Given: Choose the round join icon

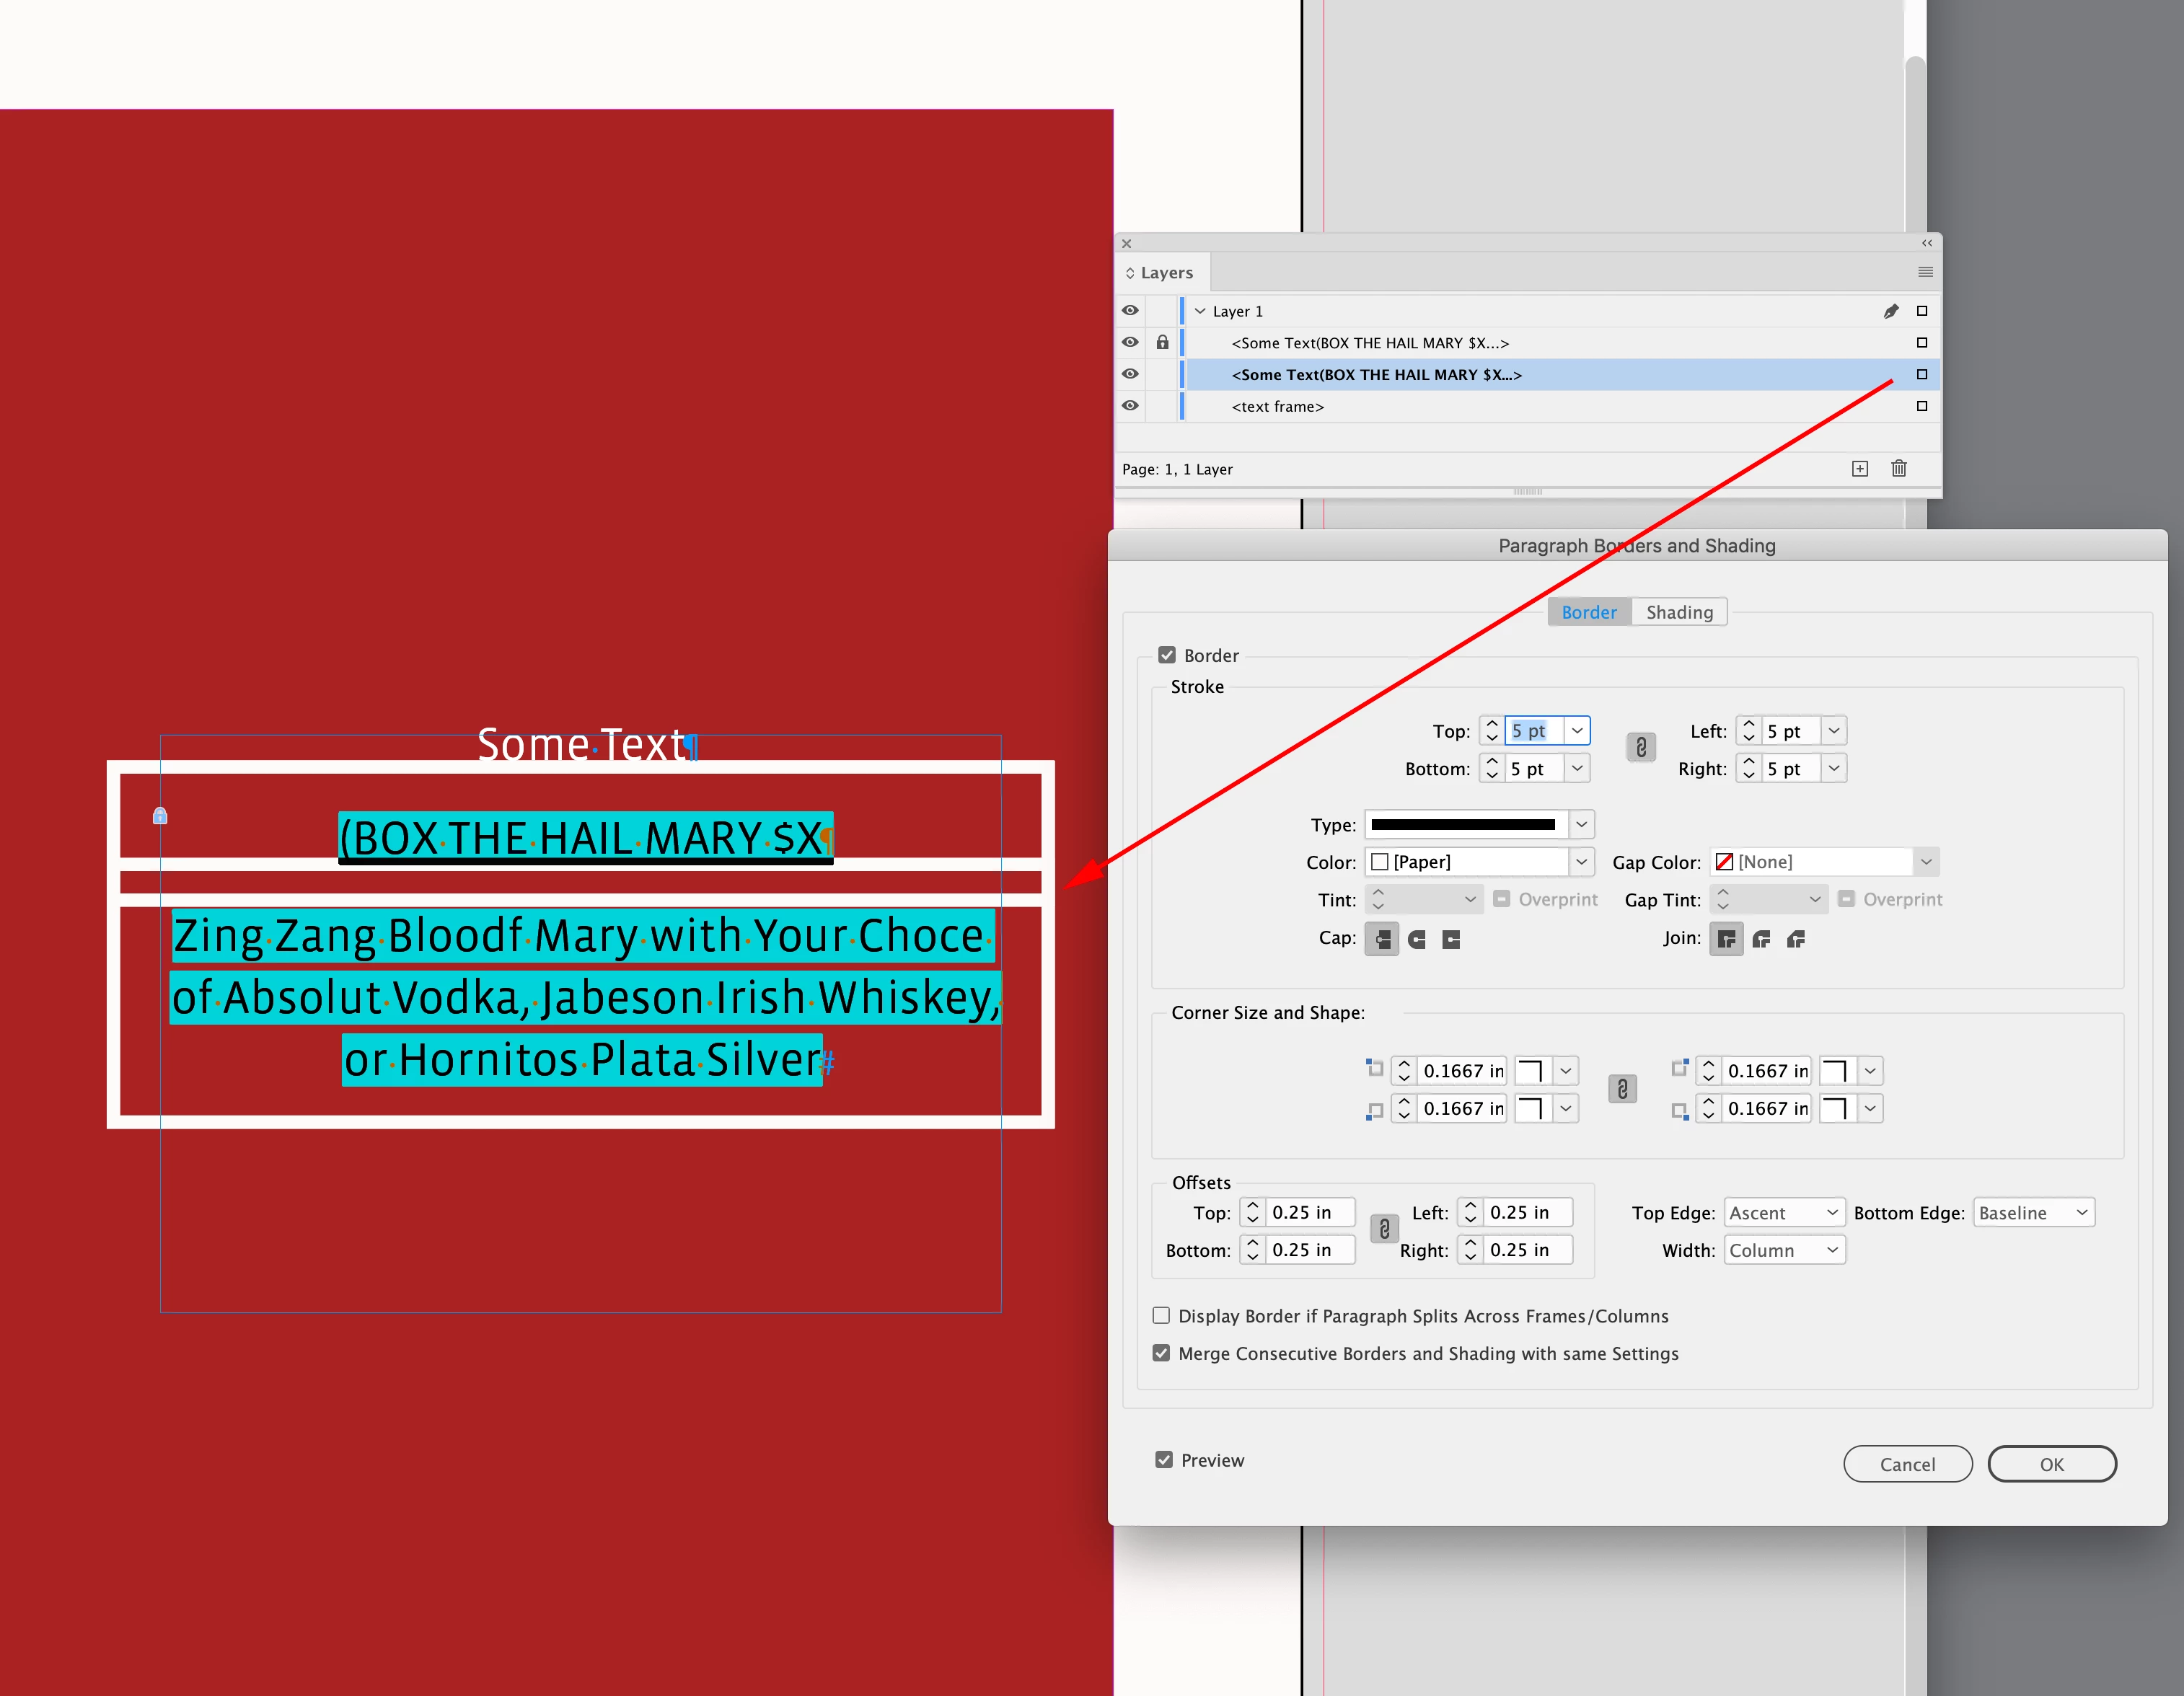Looking at the screenshot, I should 1761,939.
